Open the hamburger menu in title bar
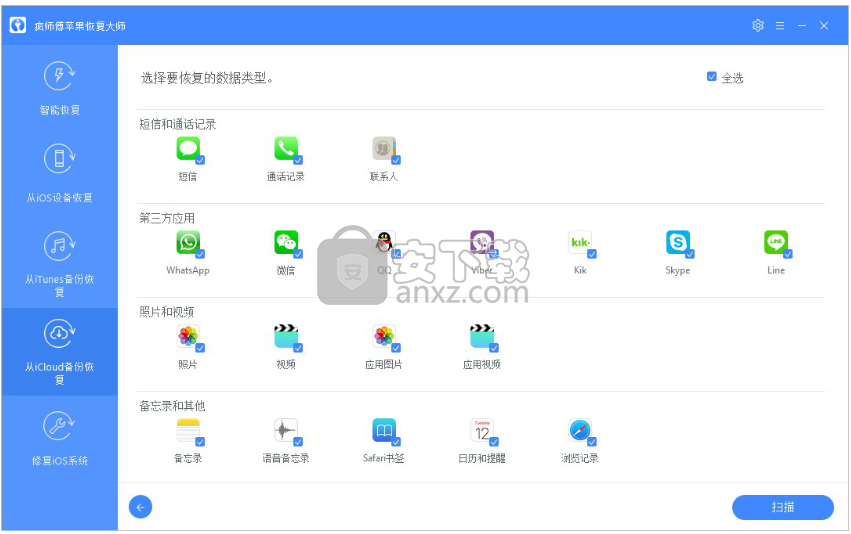The height and width of the screenshot is (534, 851). [x=780, y=26]
